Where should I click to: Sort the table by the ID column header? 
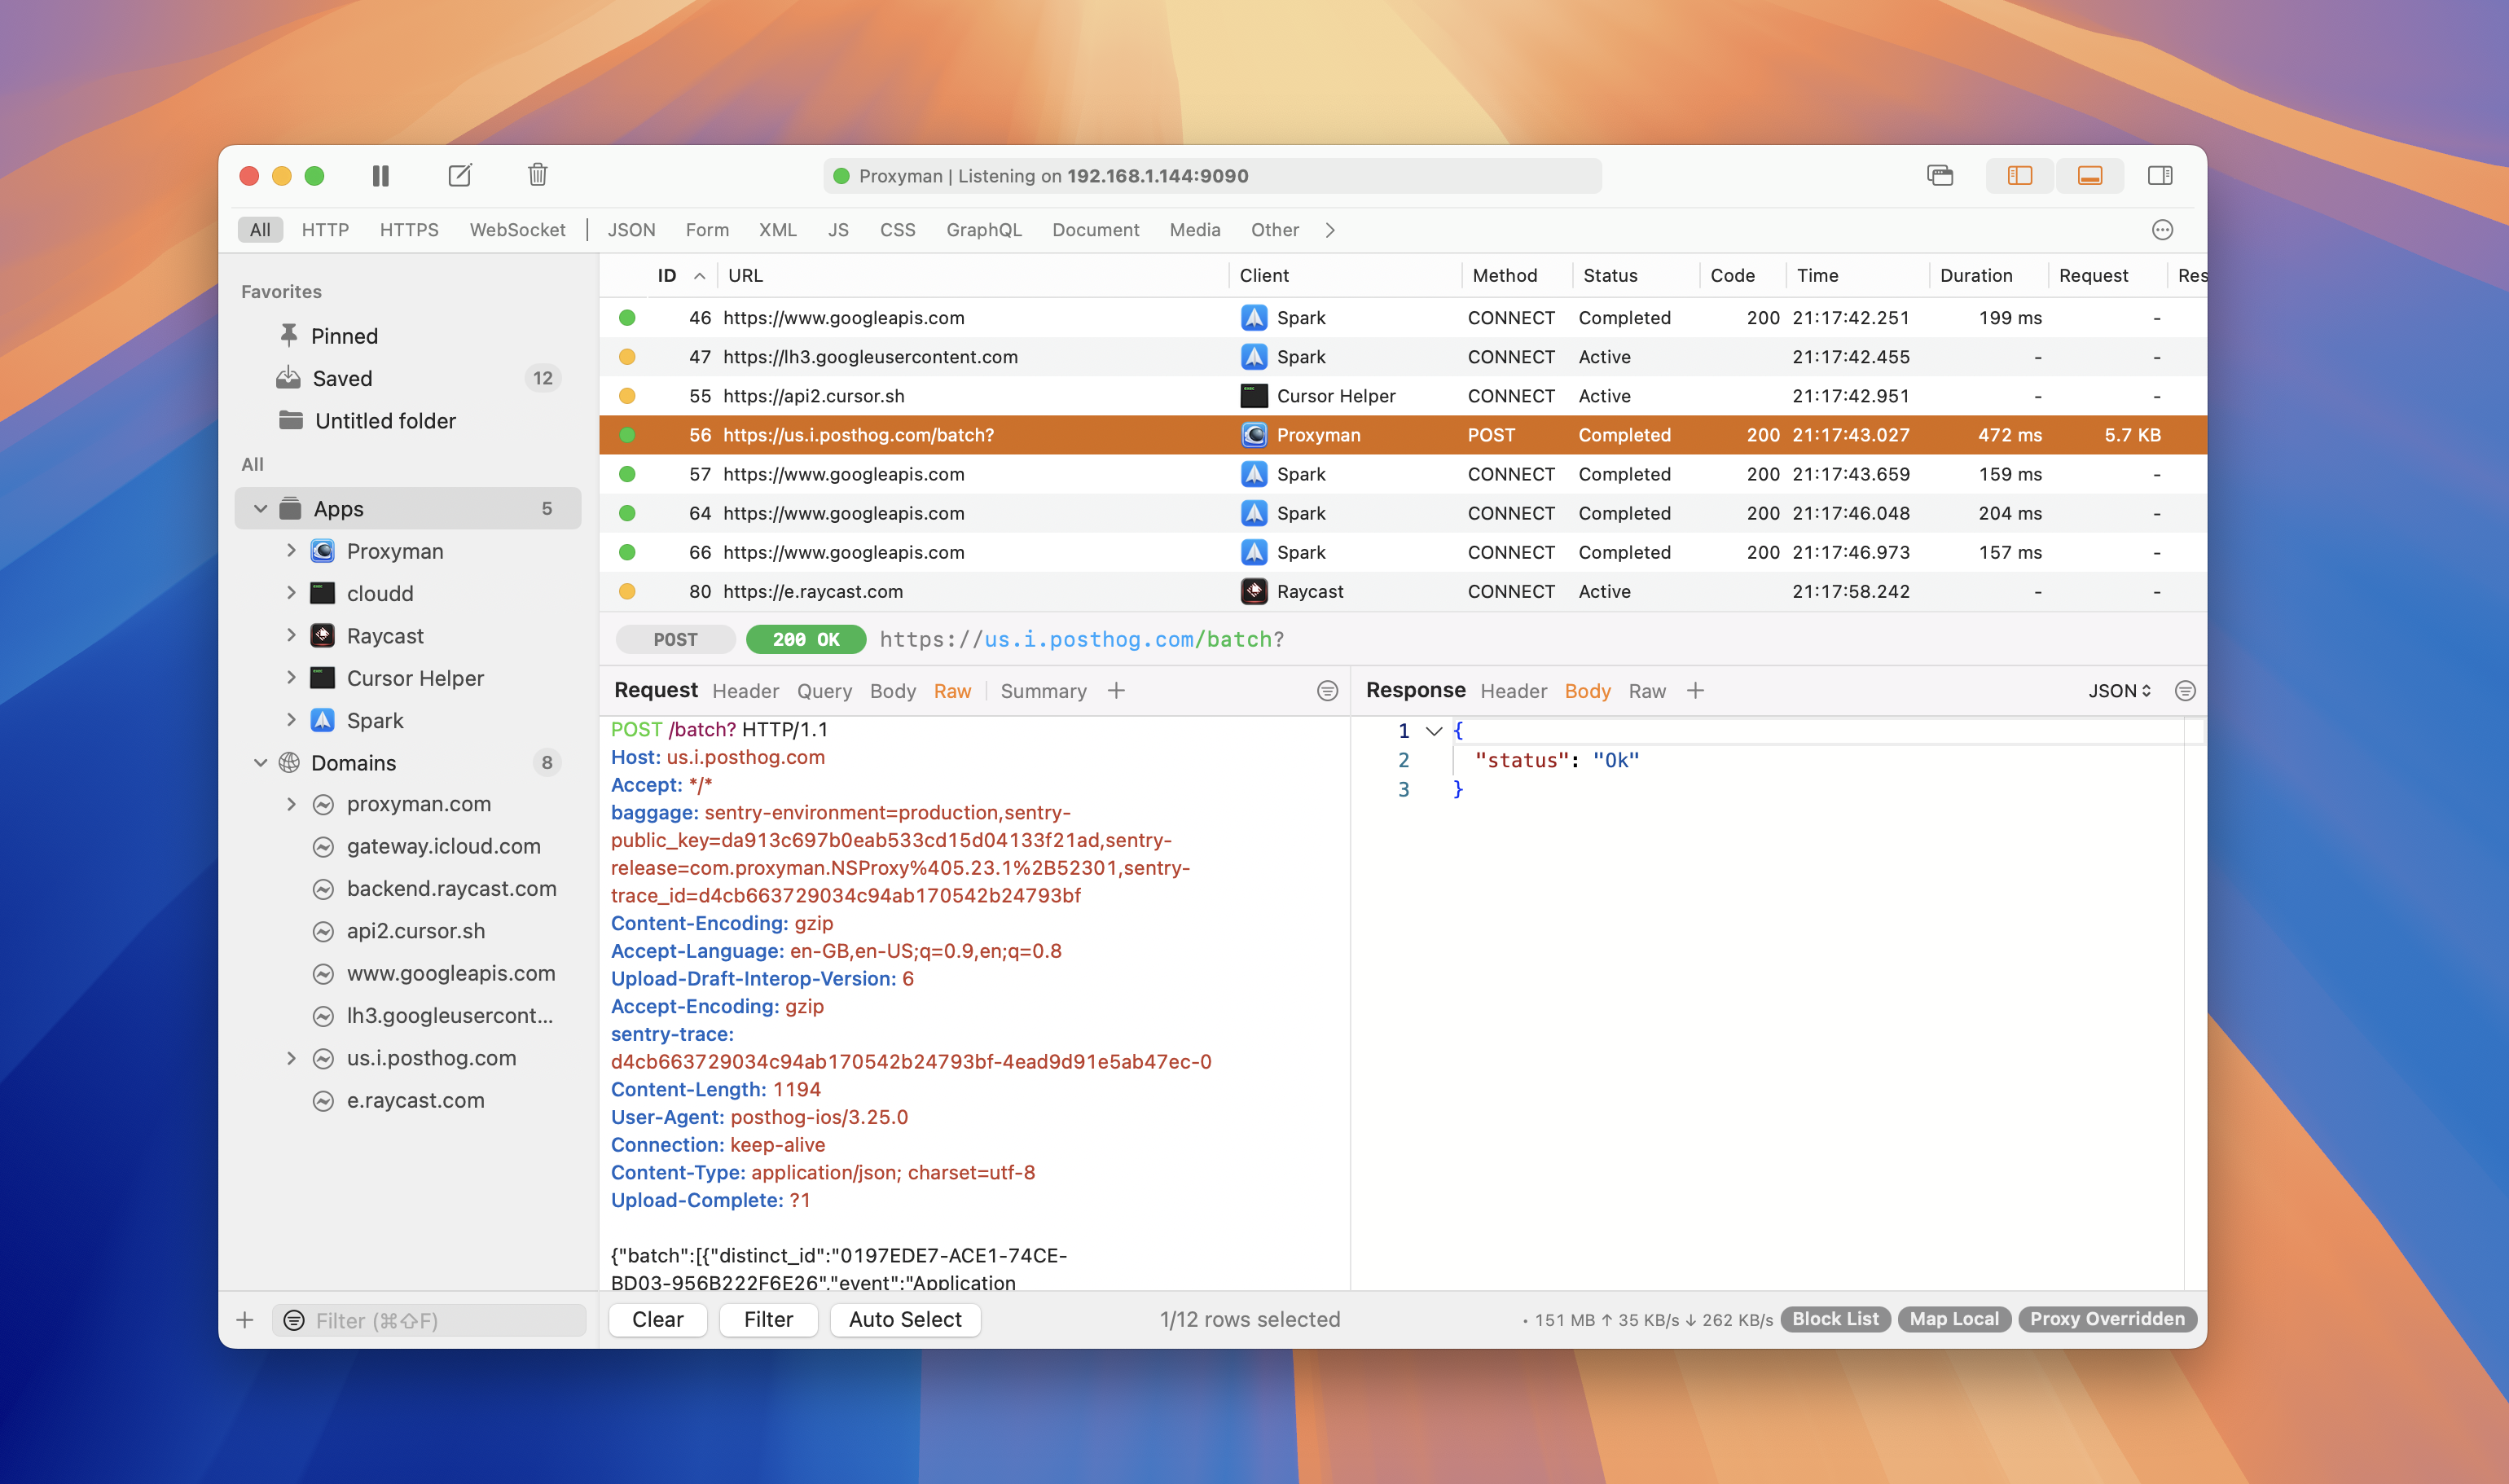pyautogui.click(x=667, y=276)
